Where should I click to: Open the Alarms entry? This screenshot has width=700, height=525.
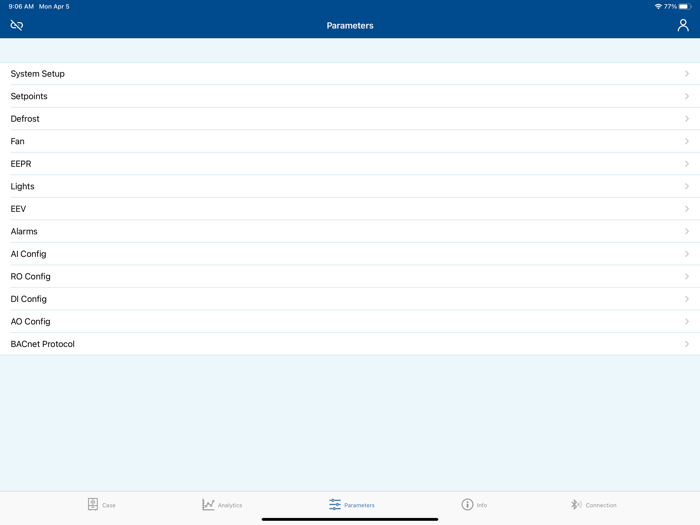(x=350, y=231)
